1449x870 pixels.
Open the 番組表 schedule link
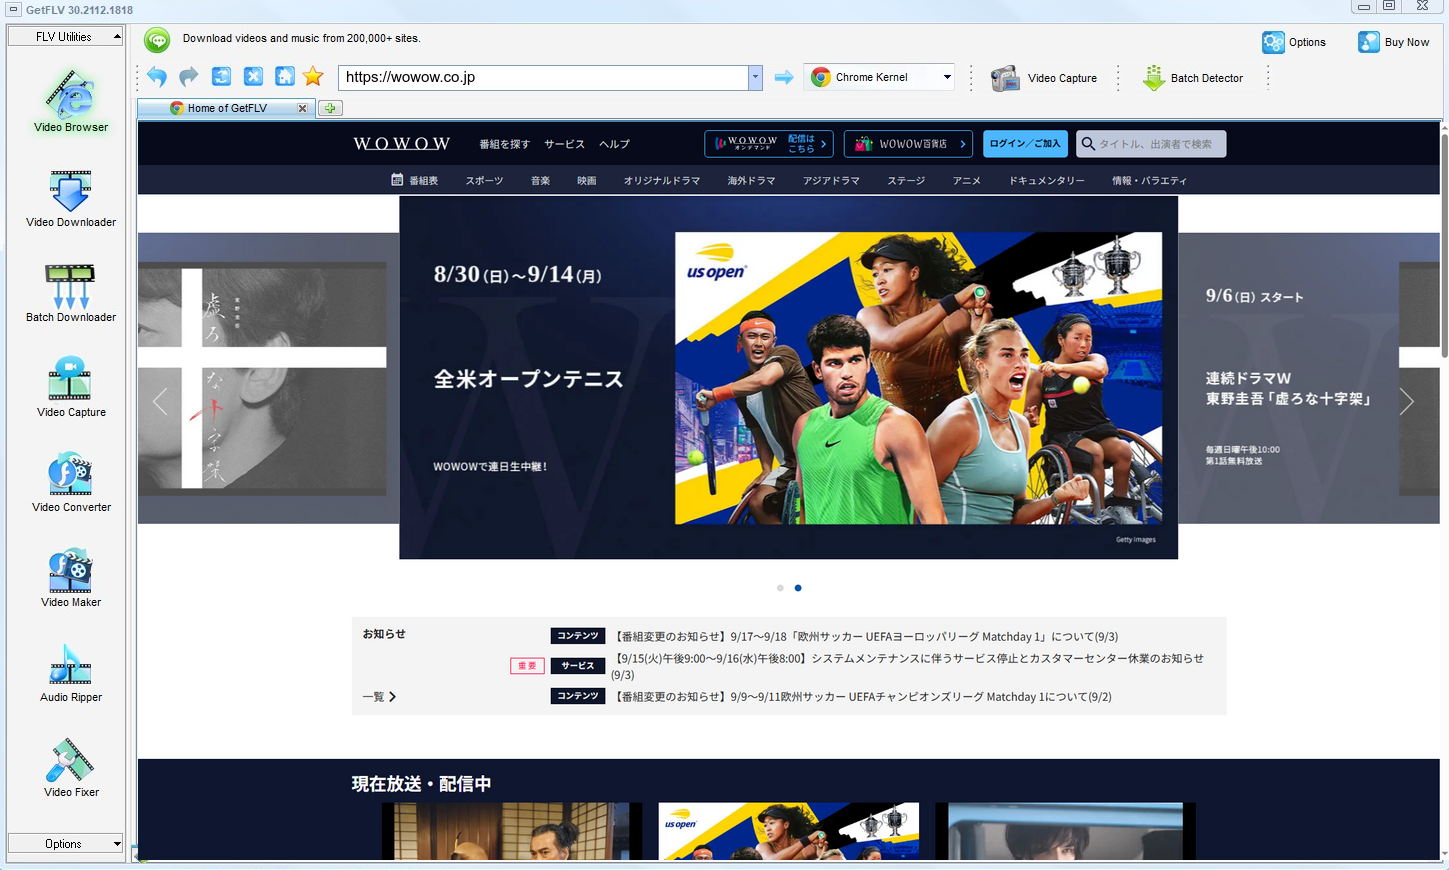pos(415,181)
